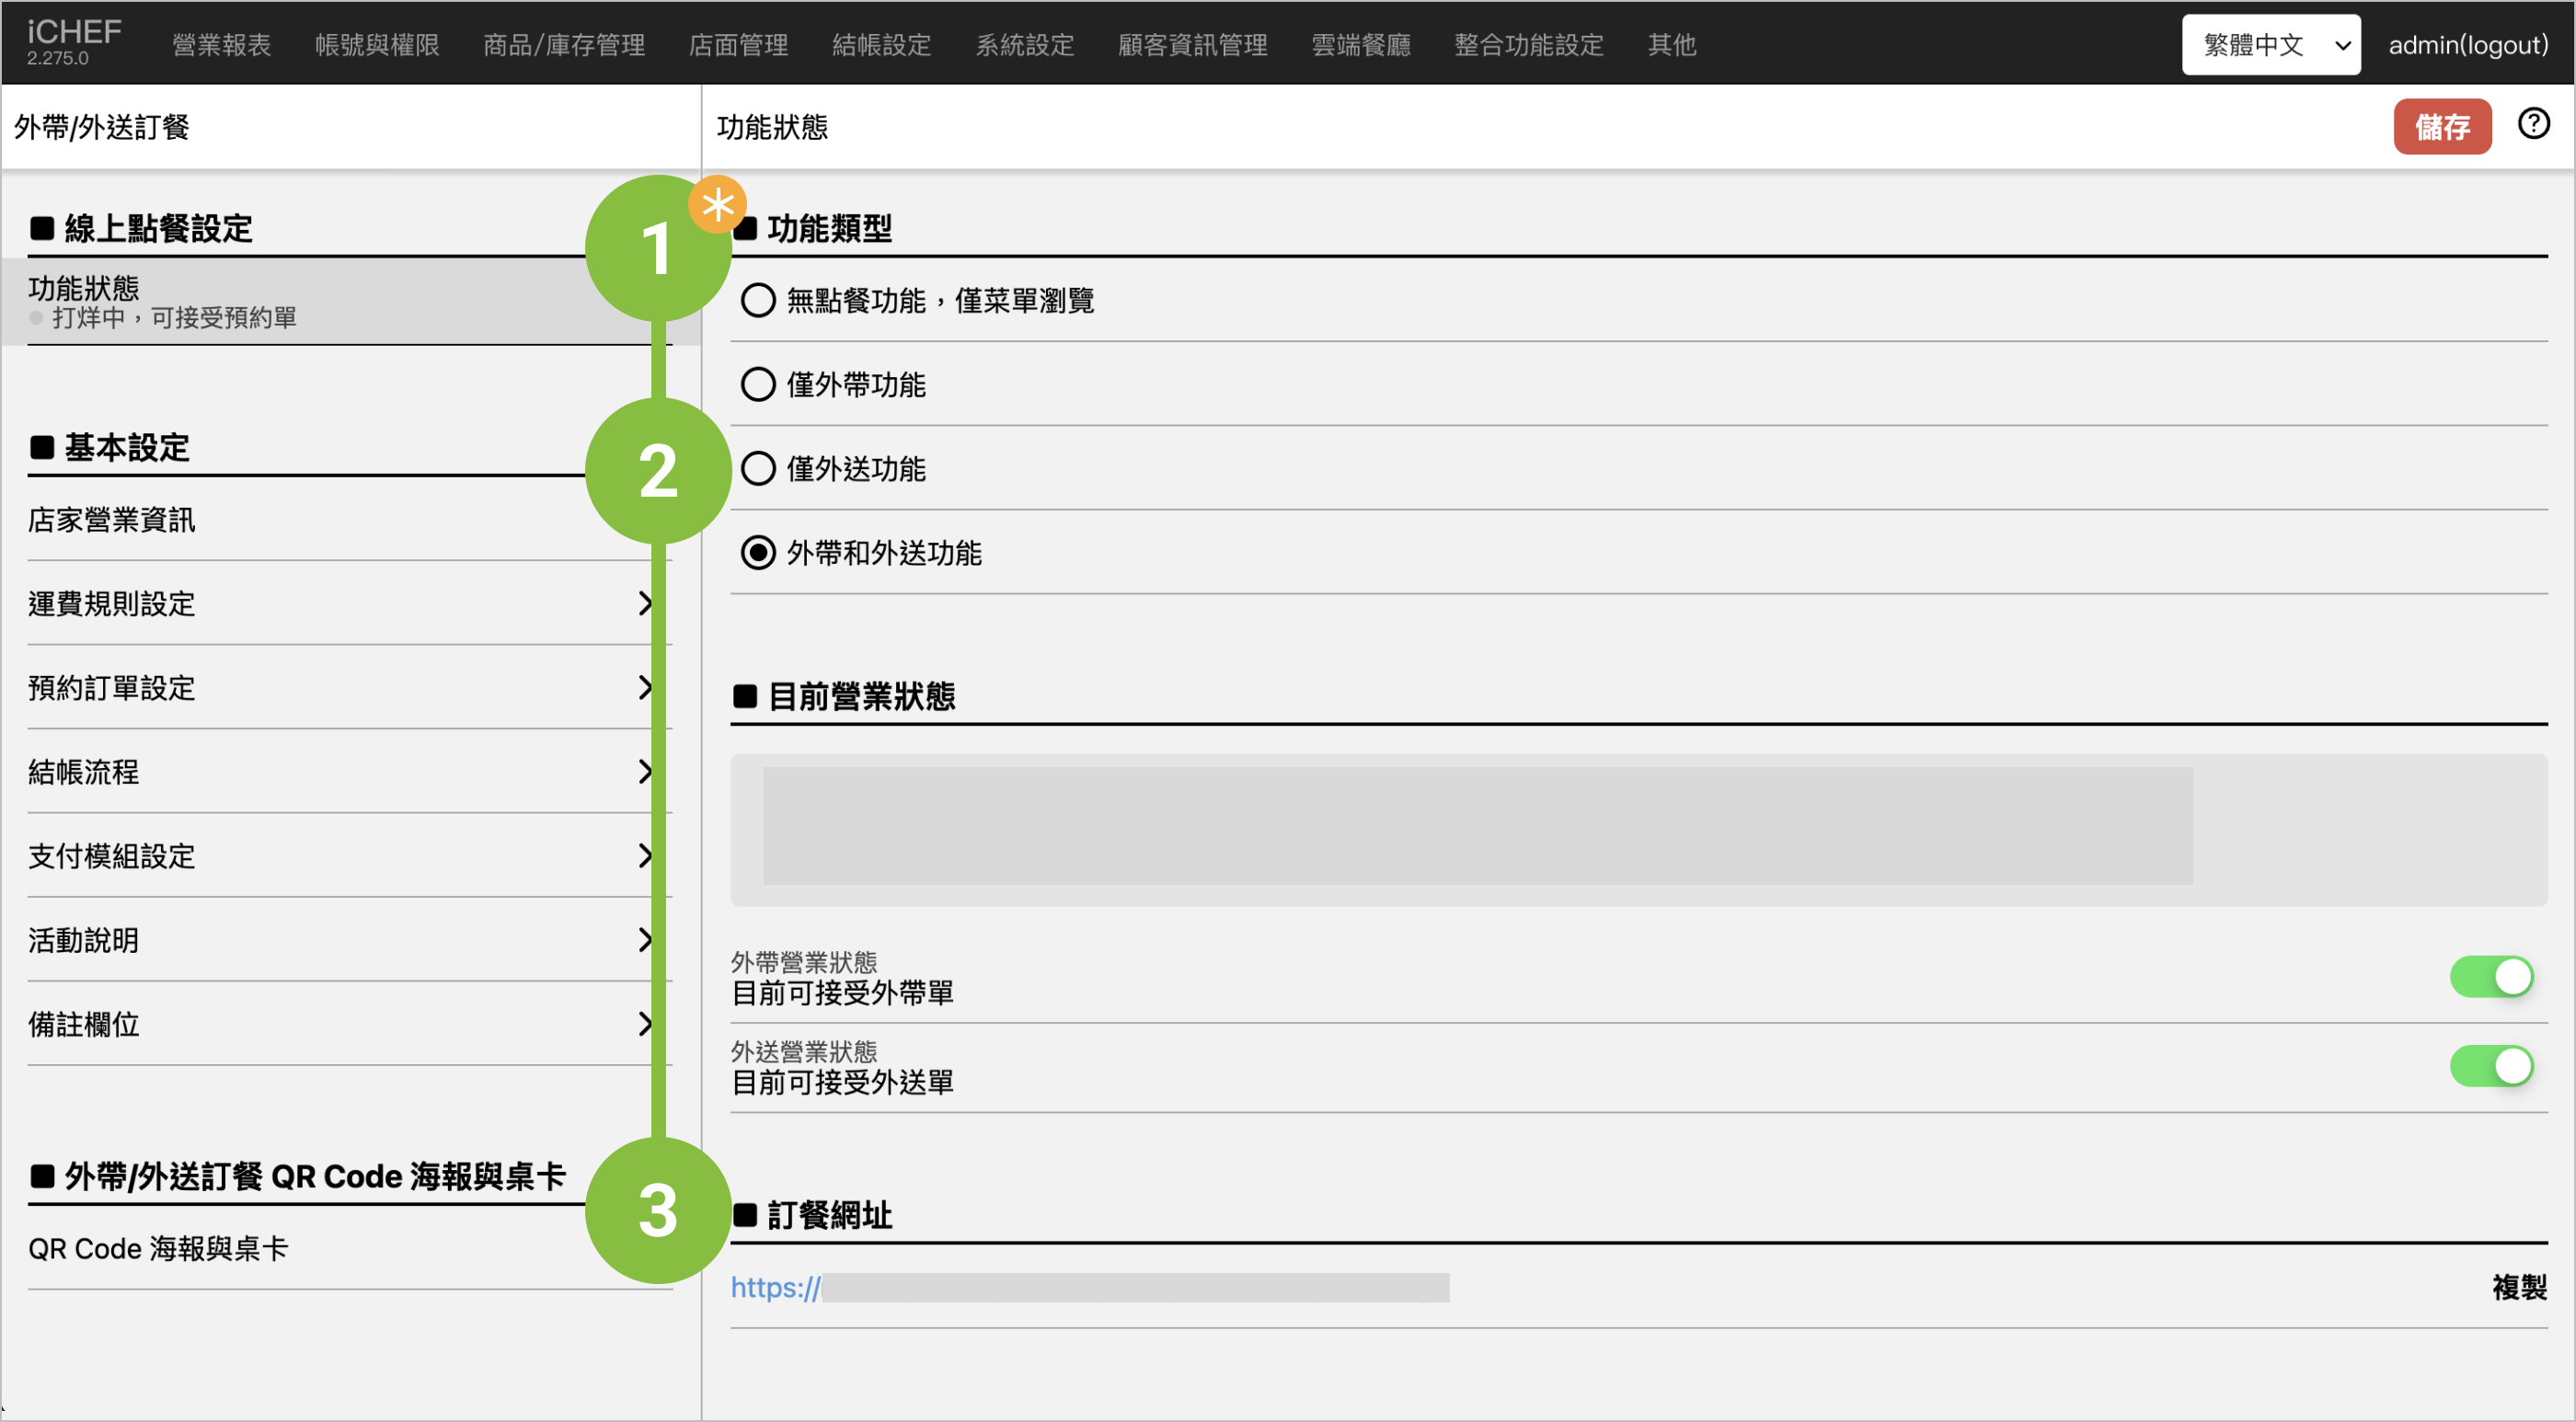Screen dimensions: 2576x1422
Task: Expand 支付模組設定 chevron
Action: [645, 855]
